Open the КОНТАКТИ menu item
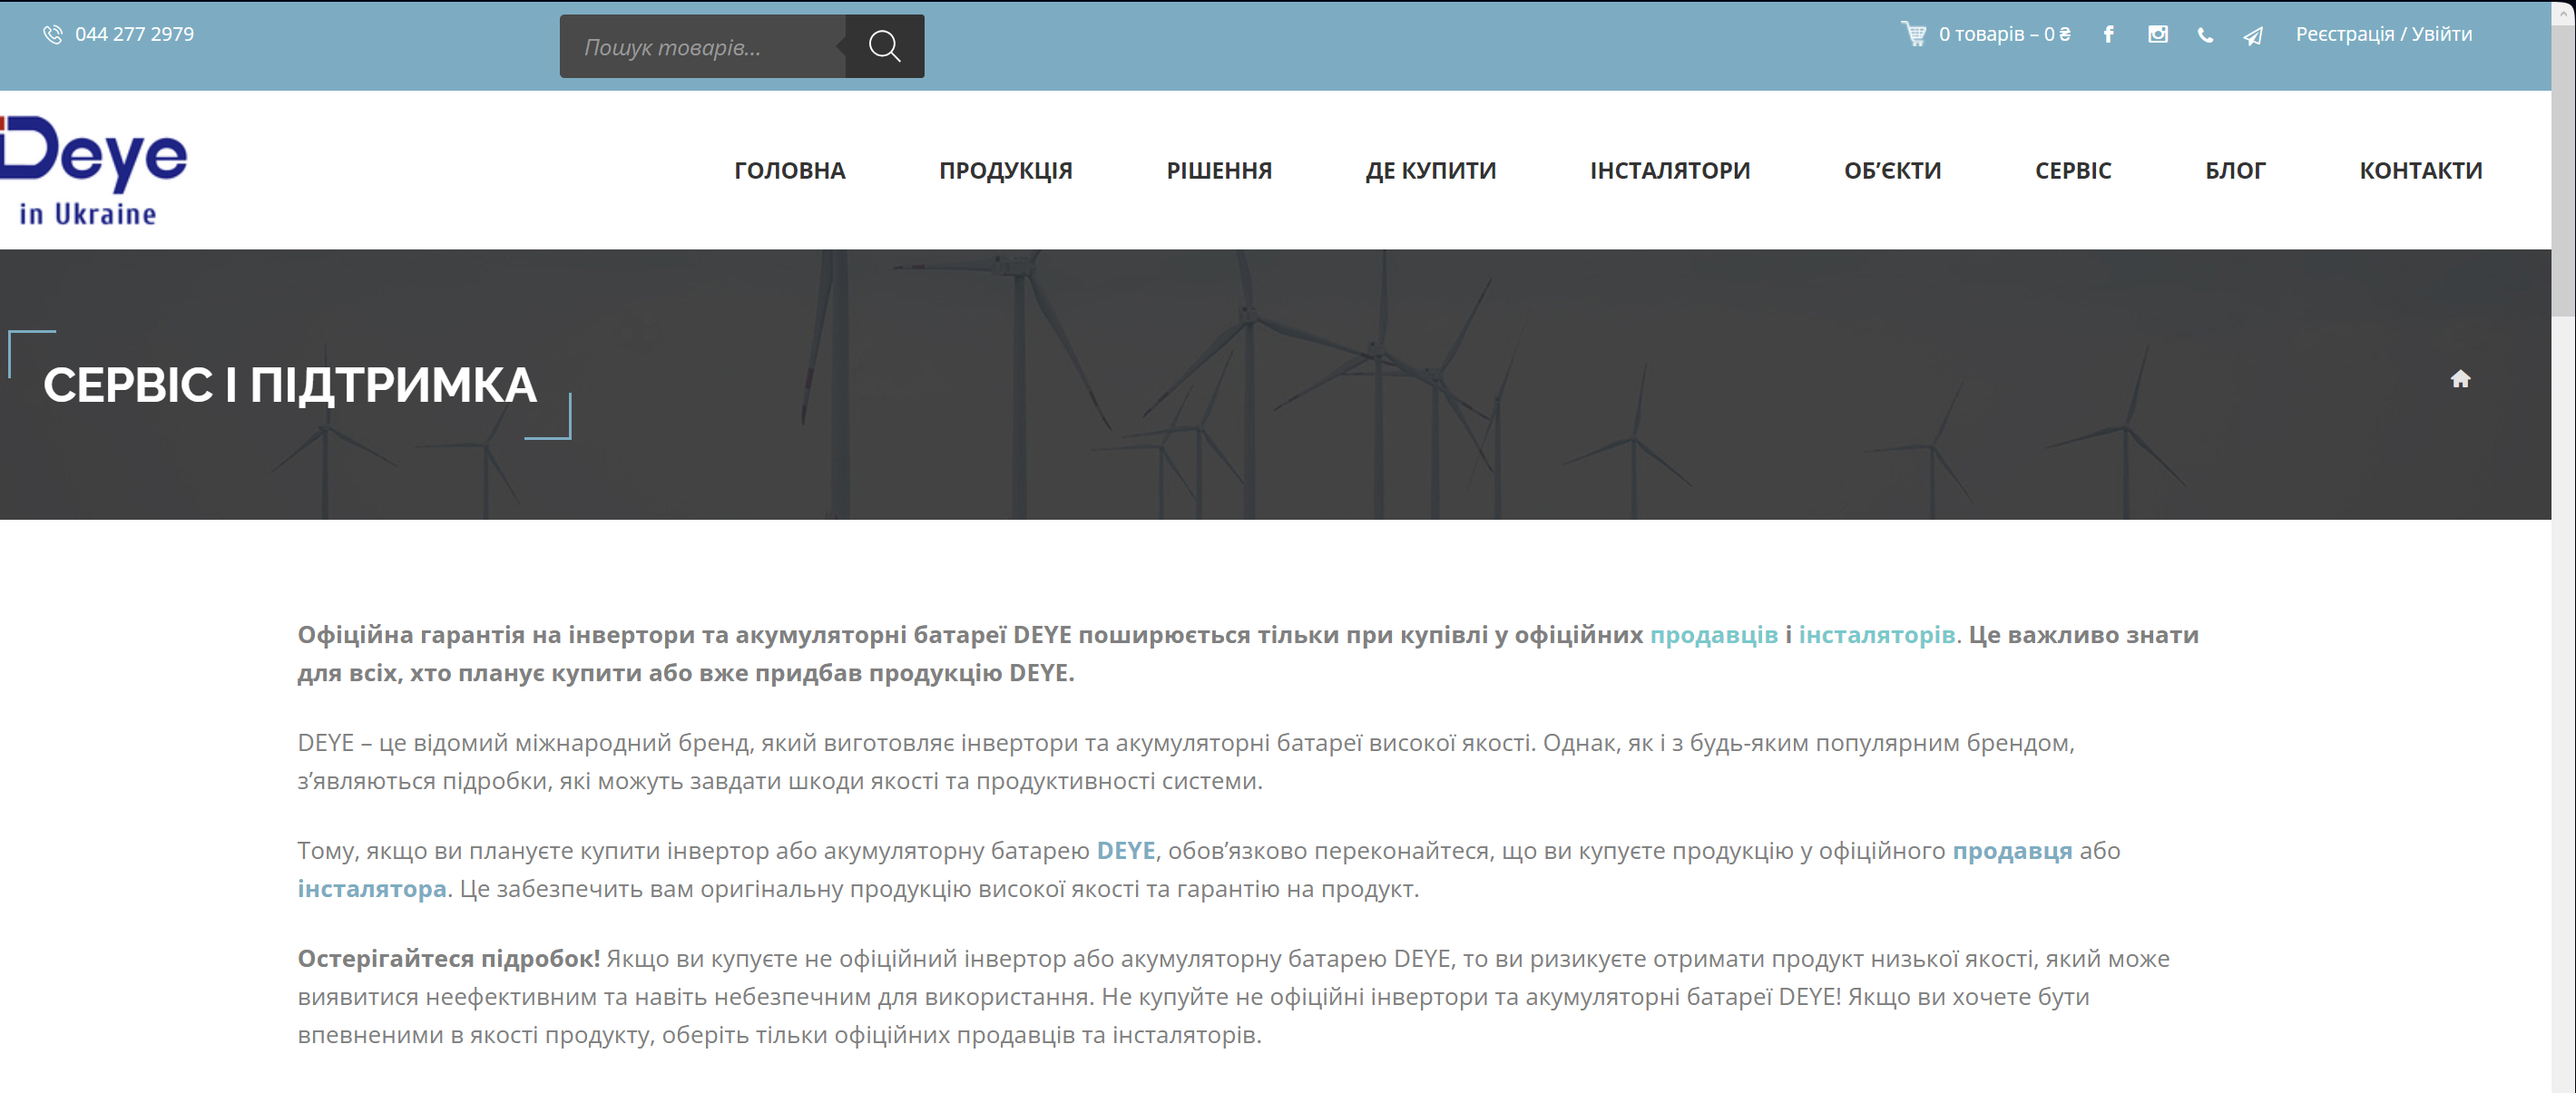This screenshot has height=1093, width=2576. point(2420,171)
